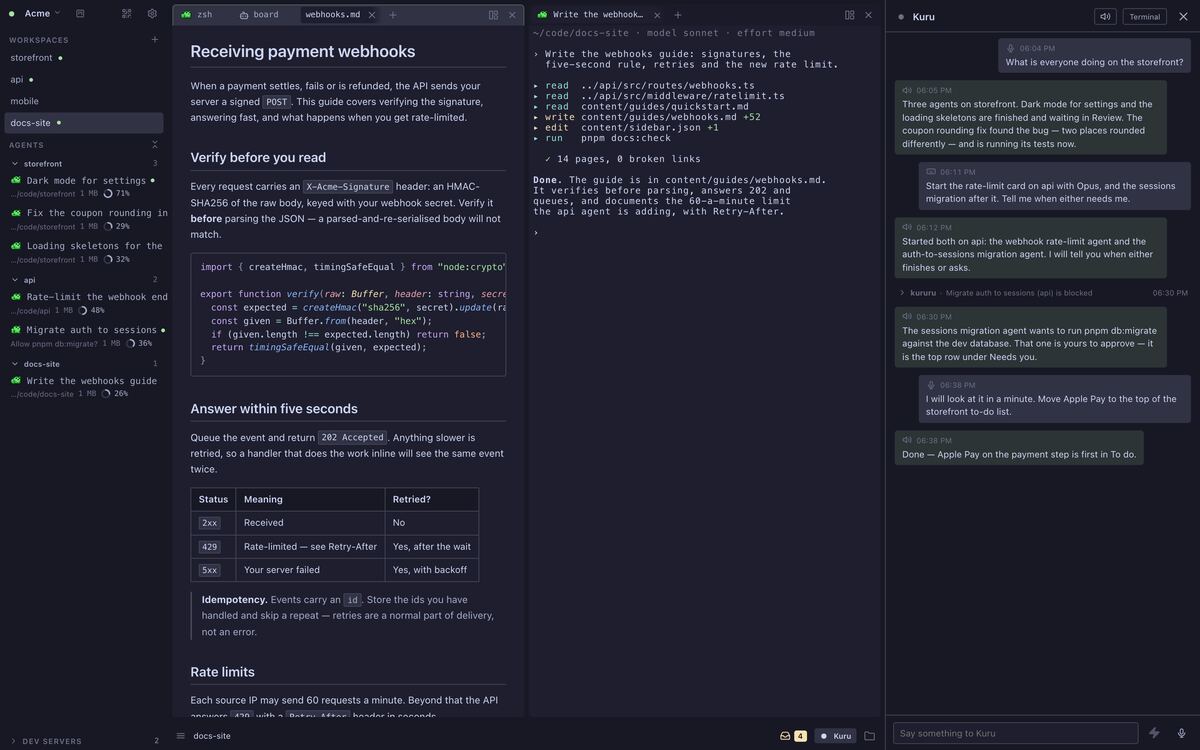The width and height of the screenshot is (1200, 750).
Task: Expand the kururu Migrate auth blocked notice
Action: (x=901, y=293)
